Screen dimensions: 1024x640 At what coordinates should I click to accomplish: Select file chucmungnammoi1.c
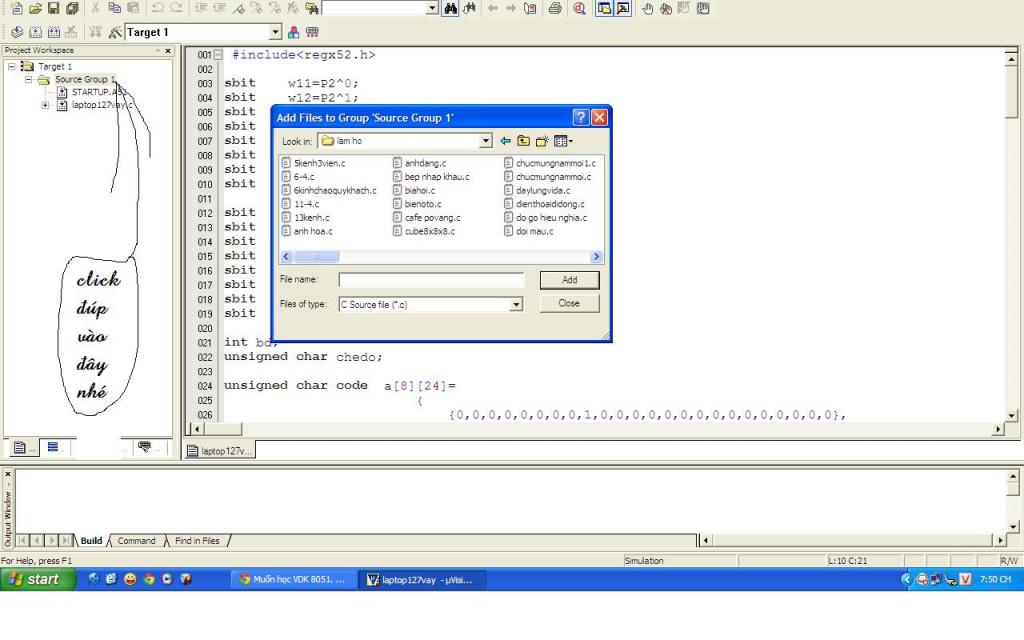(550, 163)
